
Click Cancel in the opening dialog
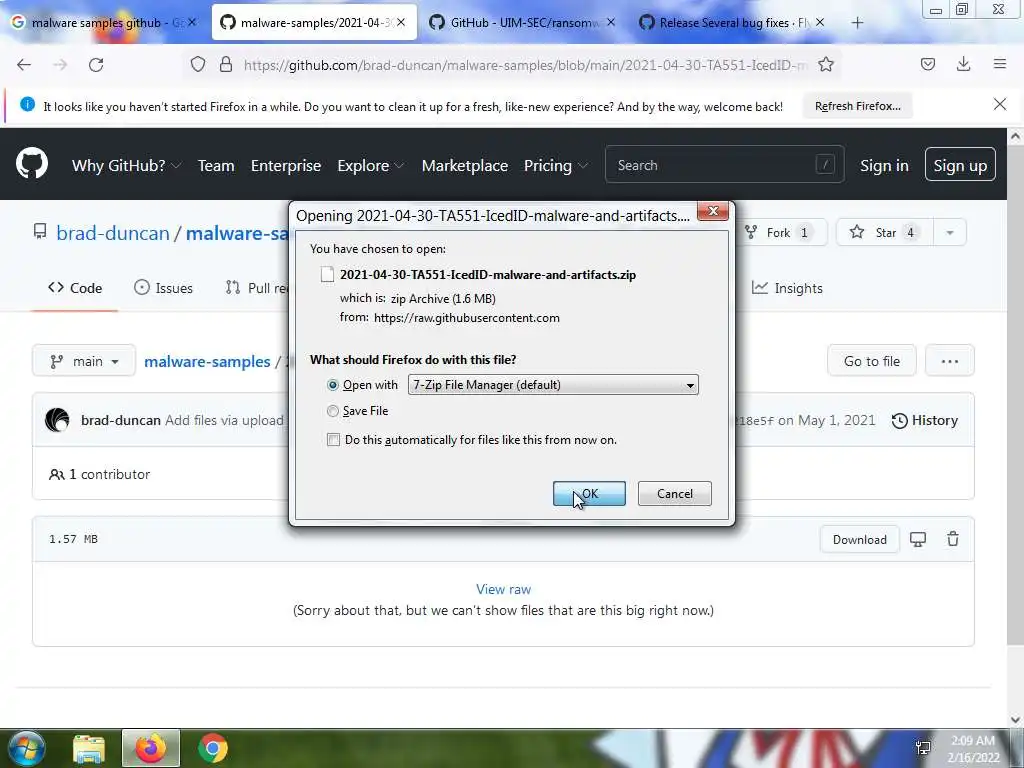[675, 494]
